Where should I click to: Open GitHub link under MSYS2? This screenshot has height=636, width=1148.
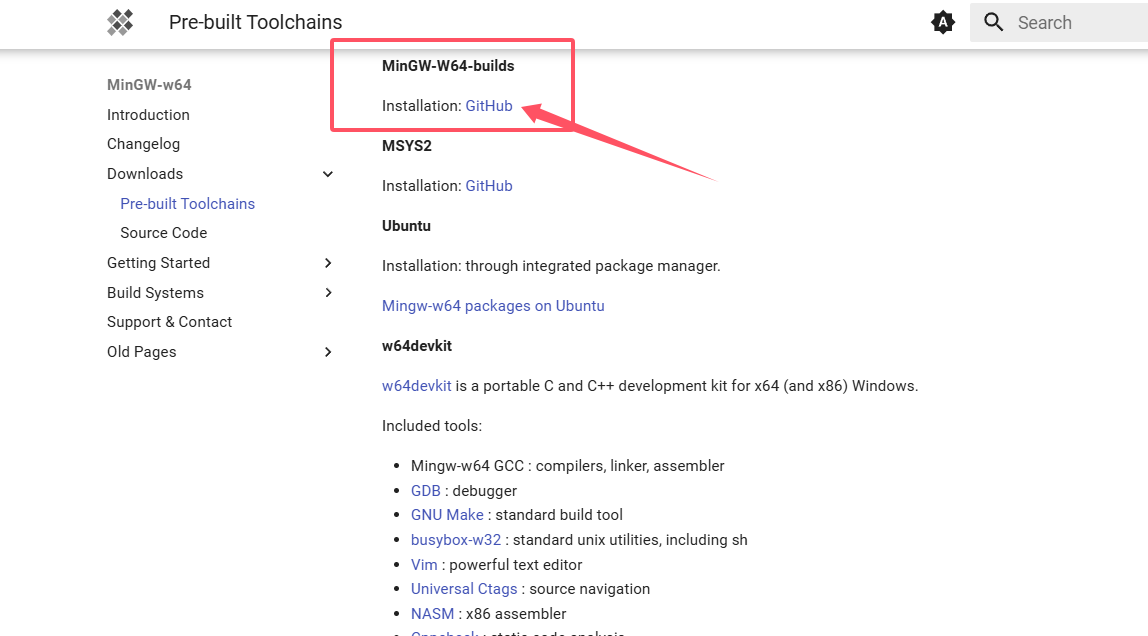point(489,186)
